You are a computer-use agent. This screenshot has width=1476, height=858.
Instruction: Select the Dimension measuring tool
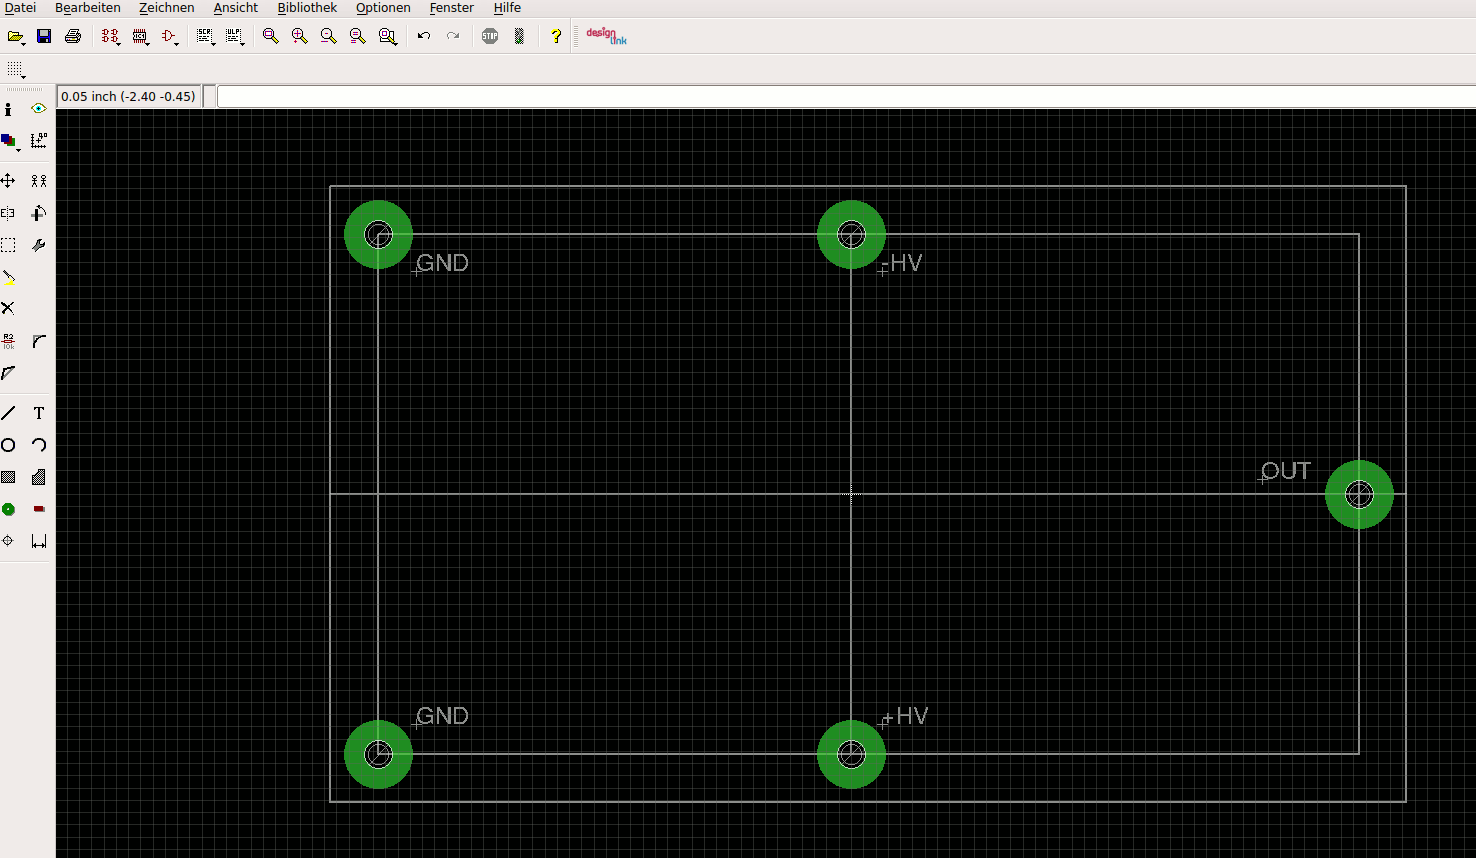tap(39, 541)
